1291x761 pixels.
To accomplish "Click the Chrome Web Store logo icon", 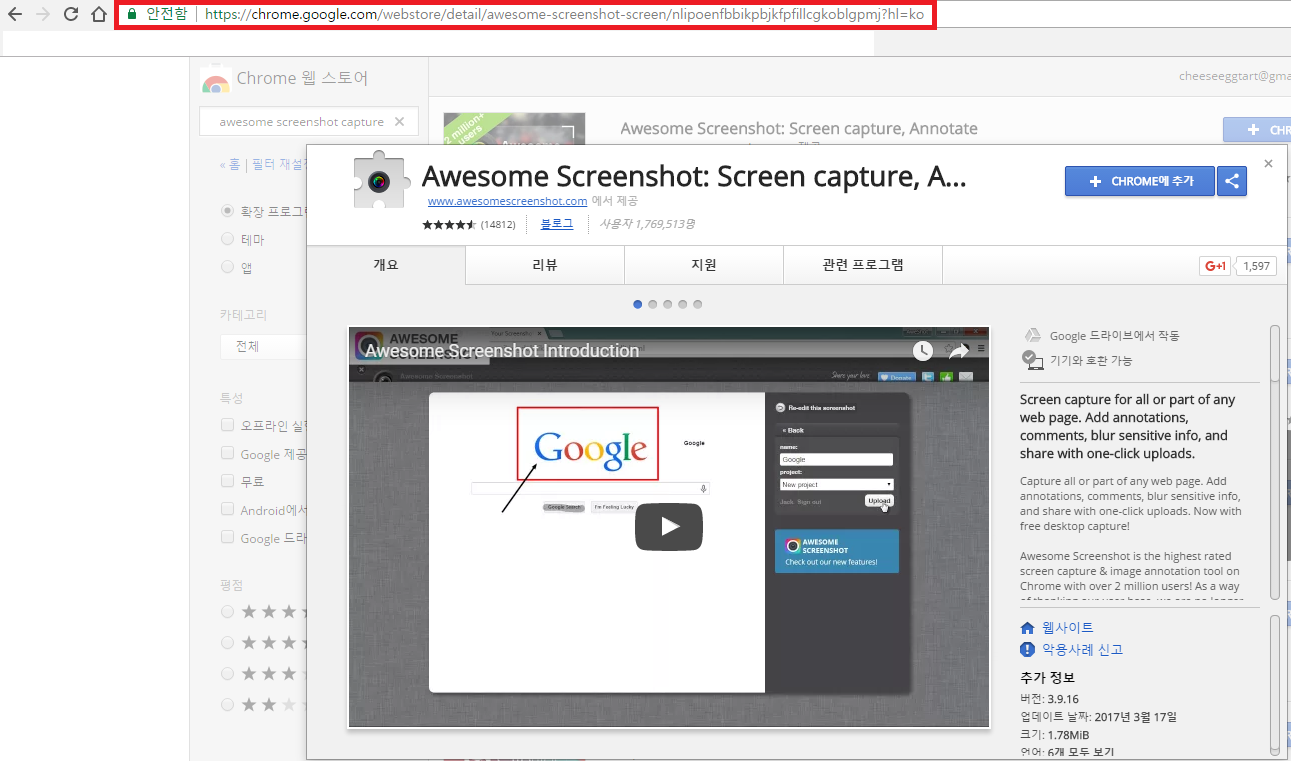I will pyautogui.click(x=215, y=80).
